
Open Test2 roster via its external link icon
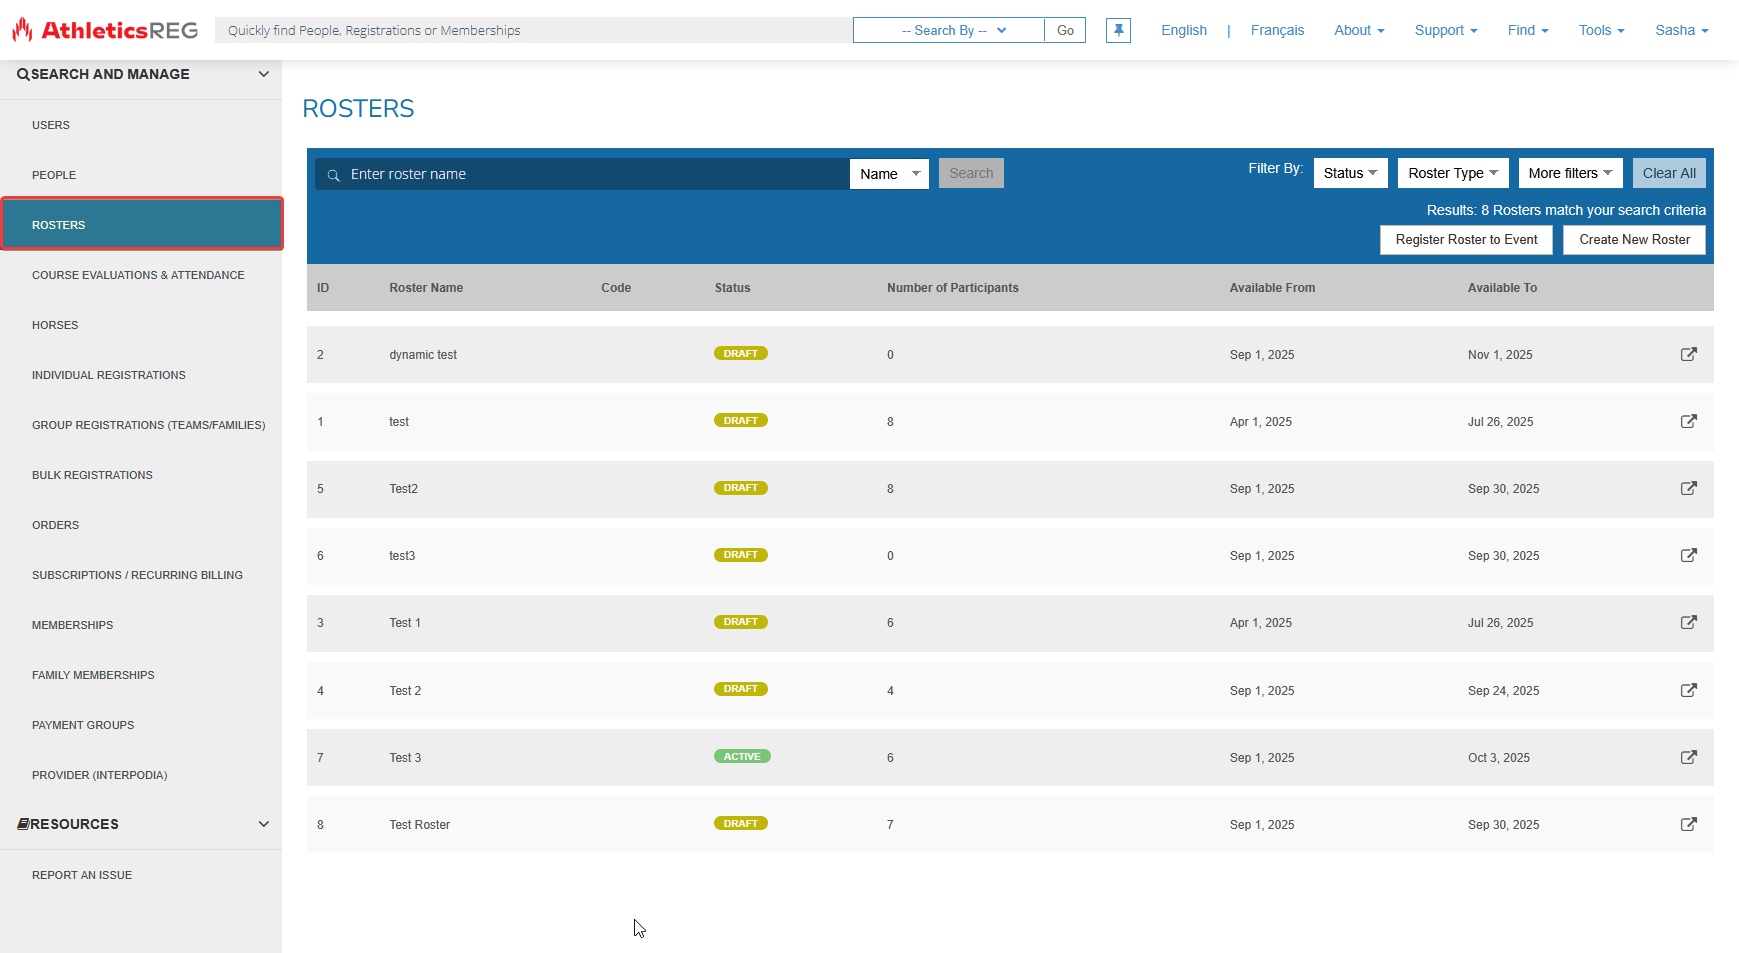pyautogui.click(x=1688, y=488)
